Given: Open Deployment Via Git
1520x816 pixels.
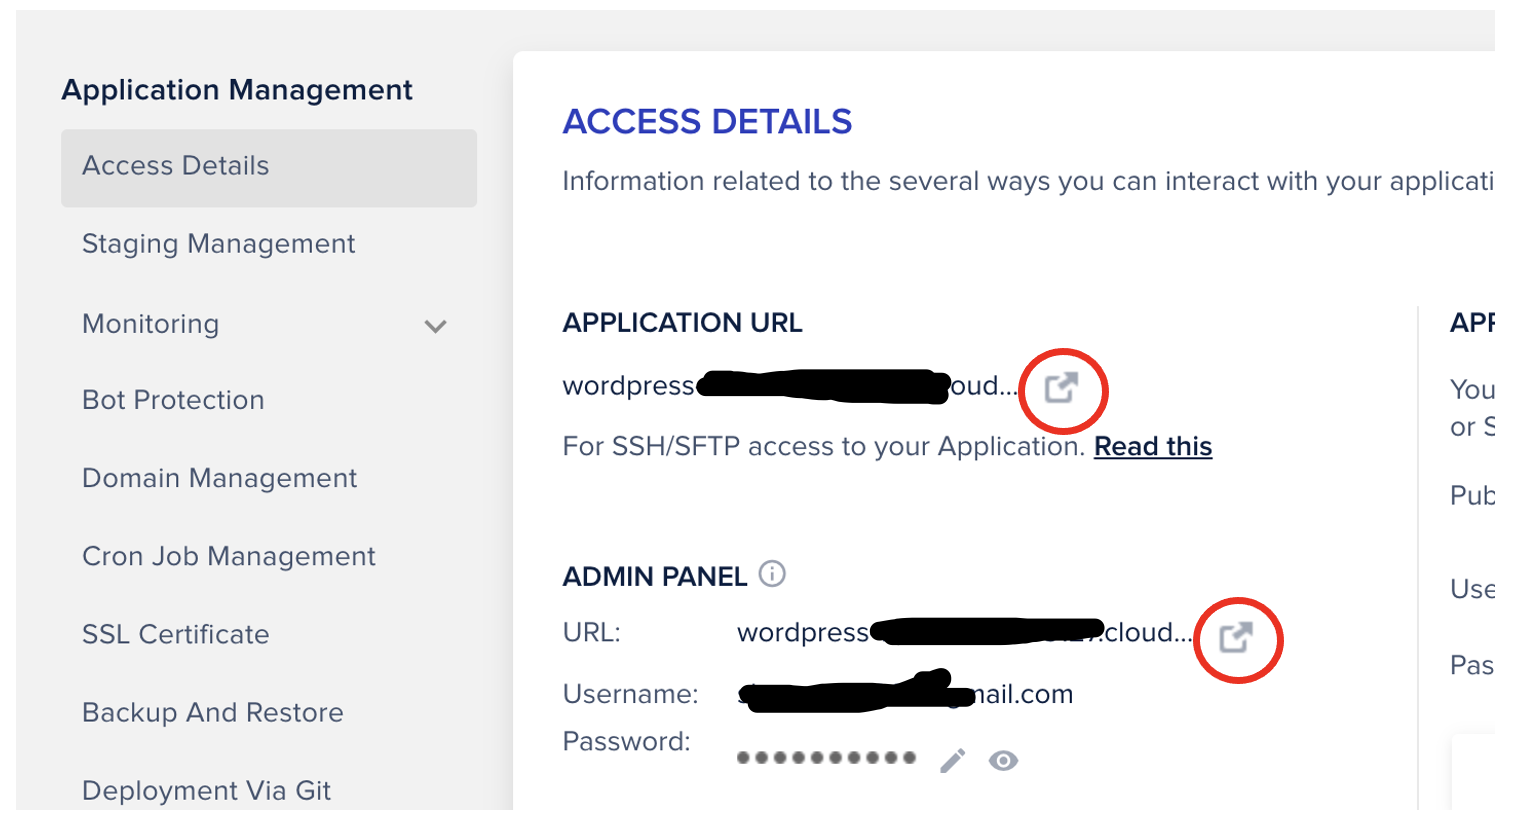Looking at the screenshot, I should click(x=205, y=789).
